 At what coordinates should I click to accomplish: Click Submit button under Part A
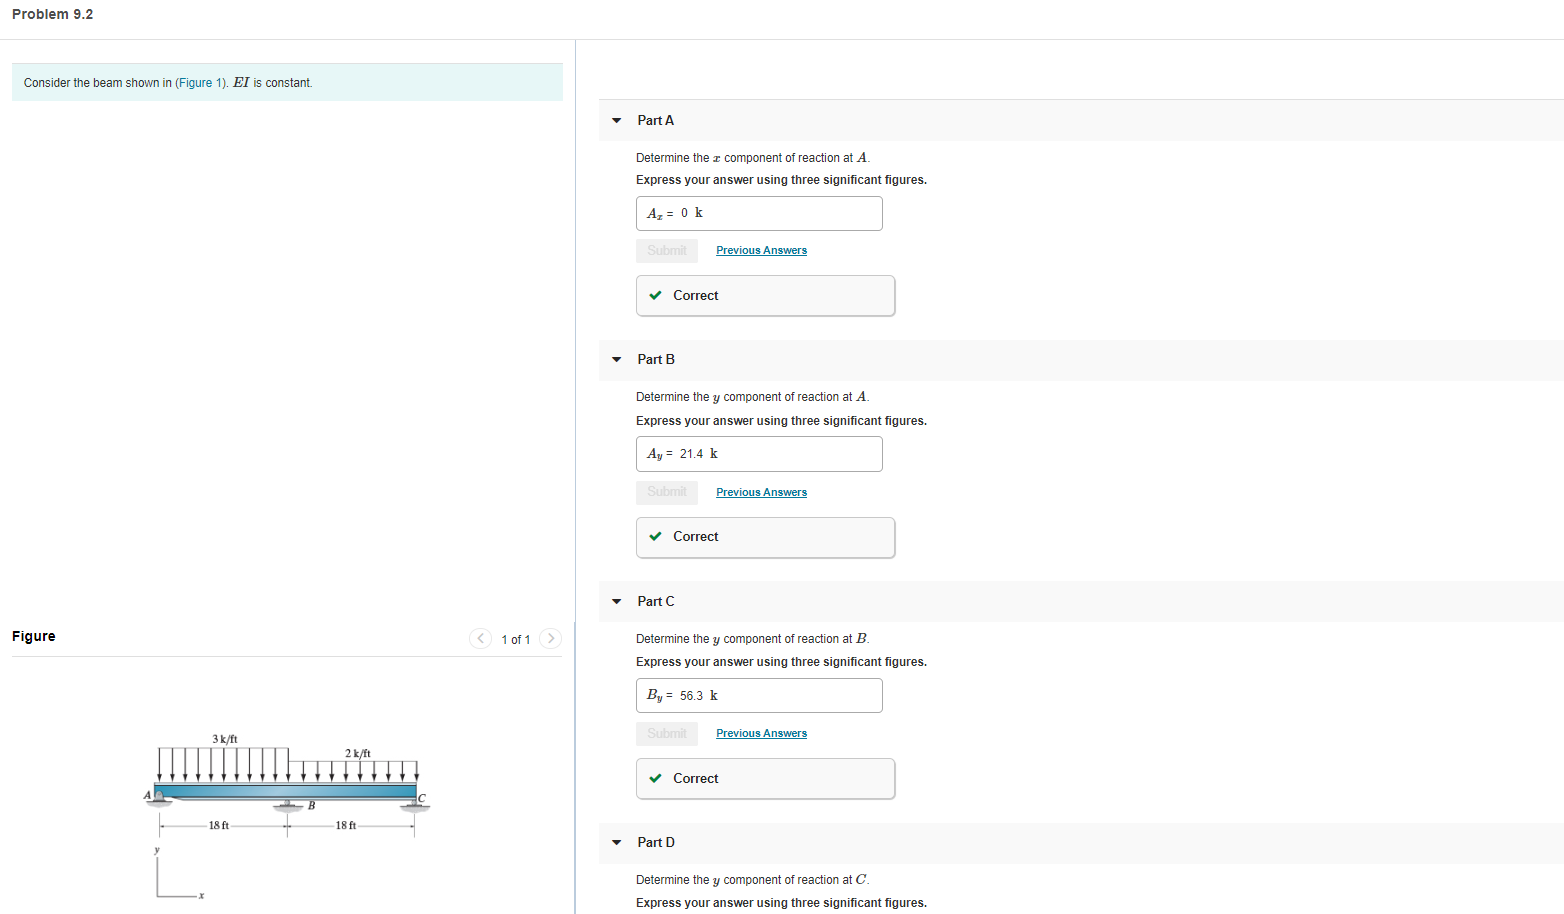pyautogui.click(x=667, y=251)
